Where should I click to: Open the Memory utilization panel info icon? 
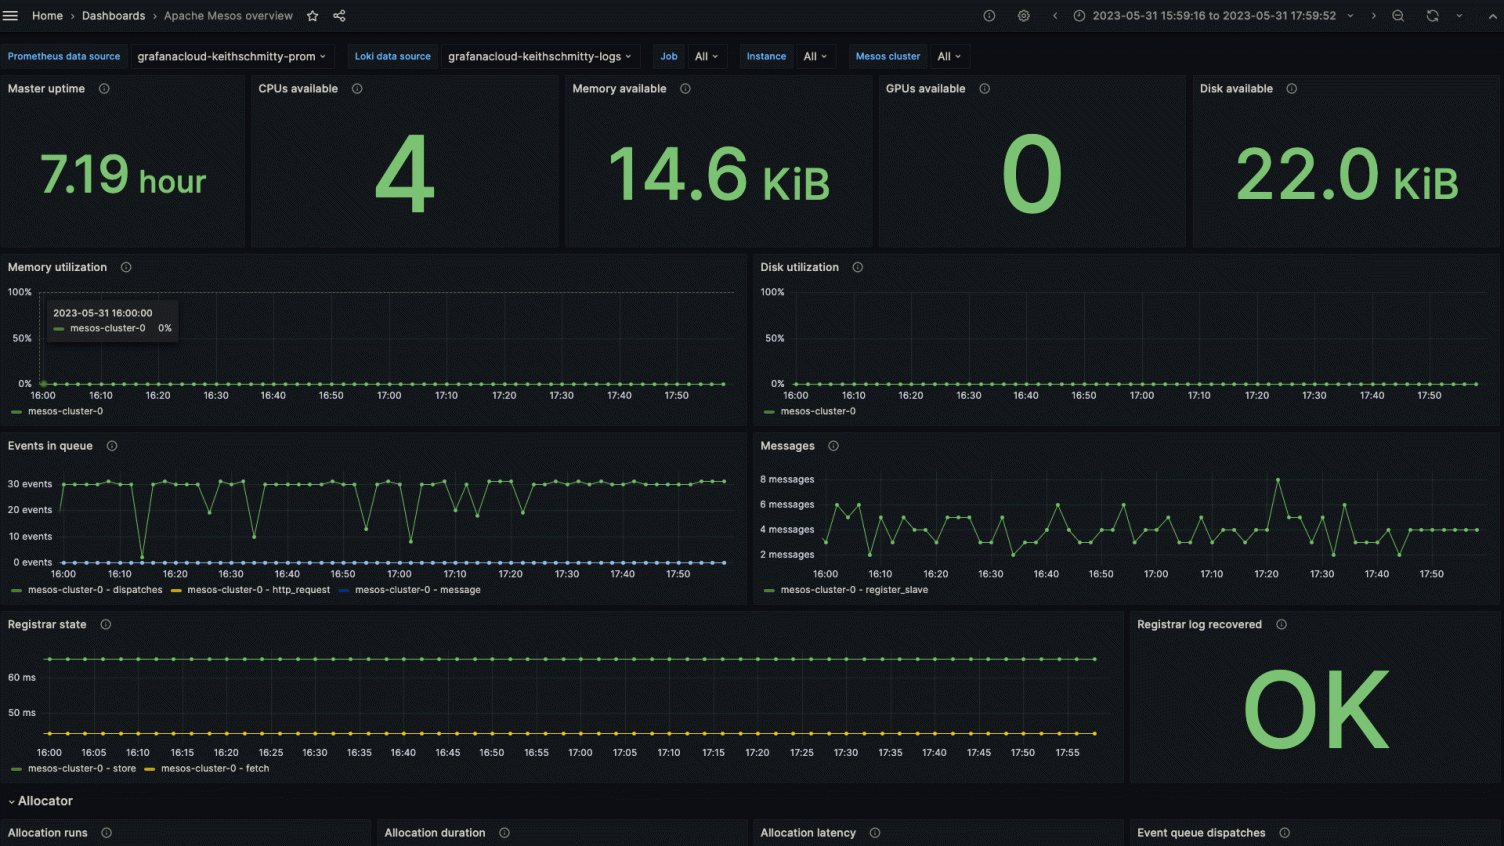click(x=126, y=267)
